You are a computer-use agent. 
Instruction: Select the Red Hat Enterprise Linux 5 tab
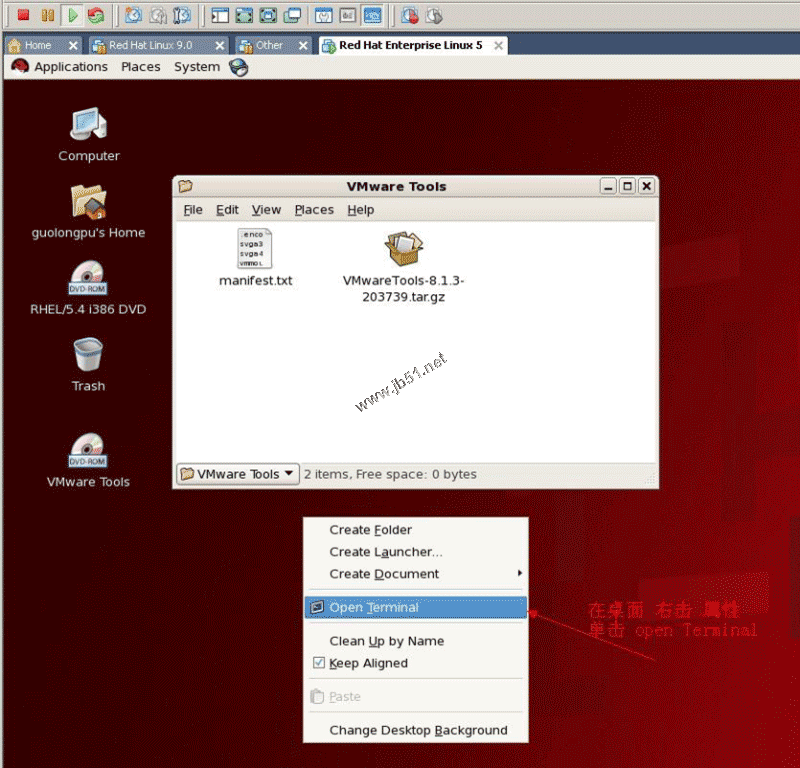[410, 45]
